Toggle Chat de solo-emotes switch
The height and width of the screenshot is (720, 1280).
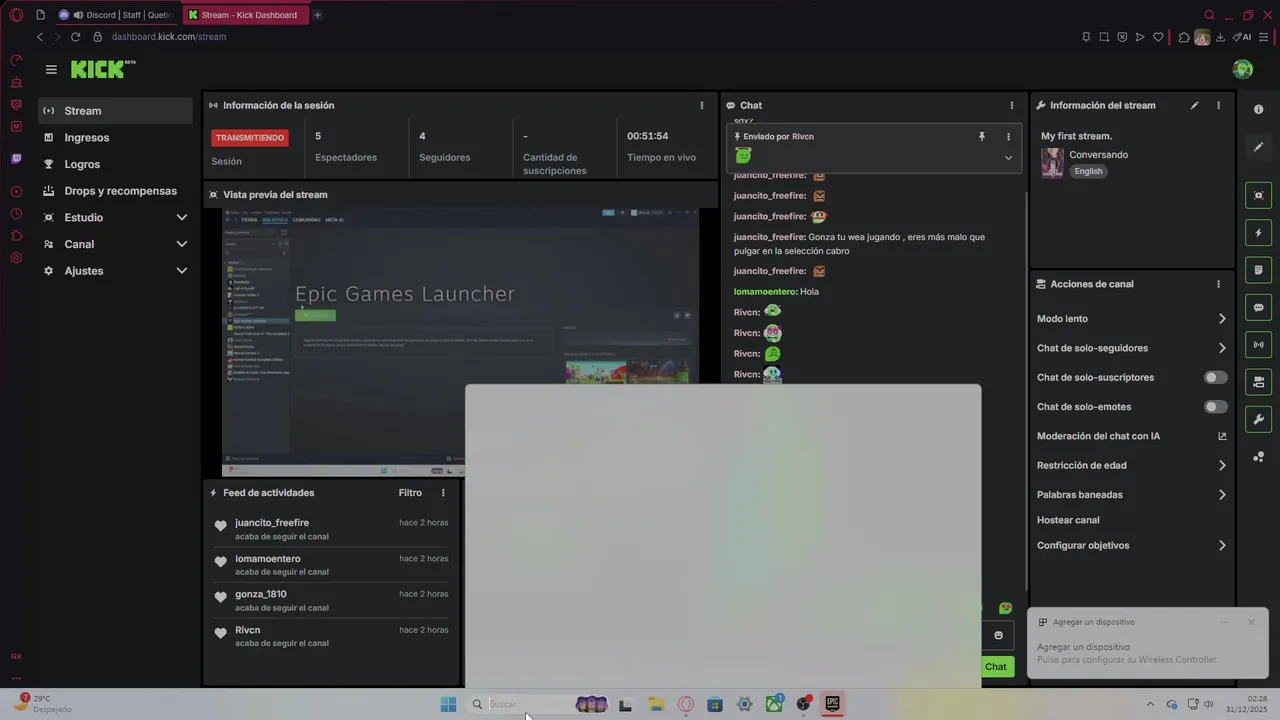[1215, 407]
